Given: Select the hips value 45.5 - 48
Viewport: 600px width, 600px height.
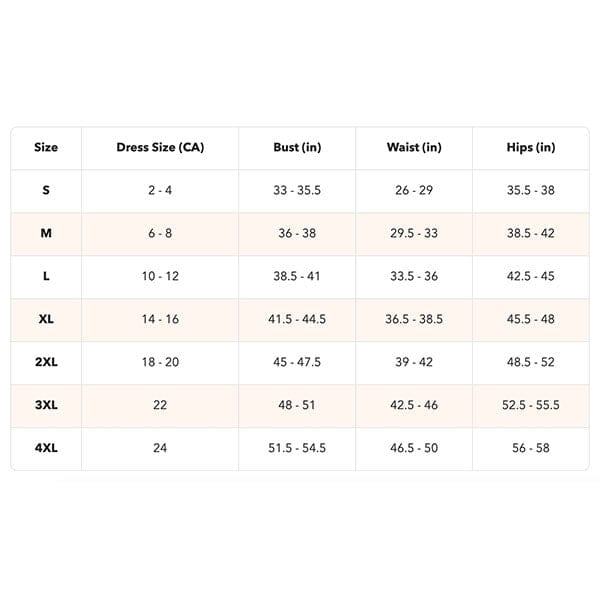Looking at the screenshot, I should click(531, 319).
